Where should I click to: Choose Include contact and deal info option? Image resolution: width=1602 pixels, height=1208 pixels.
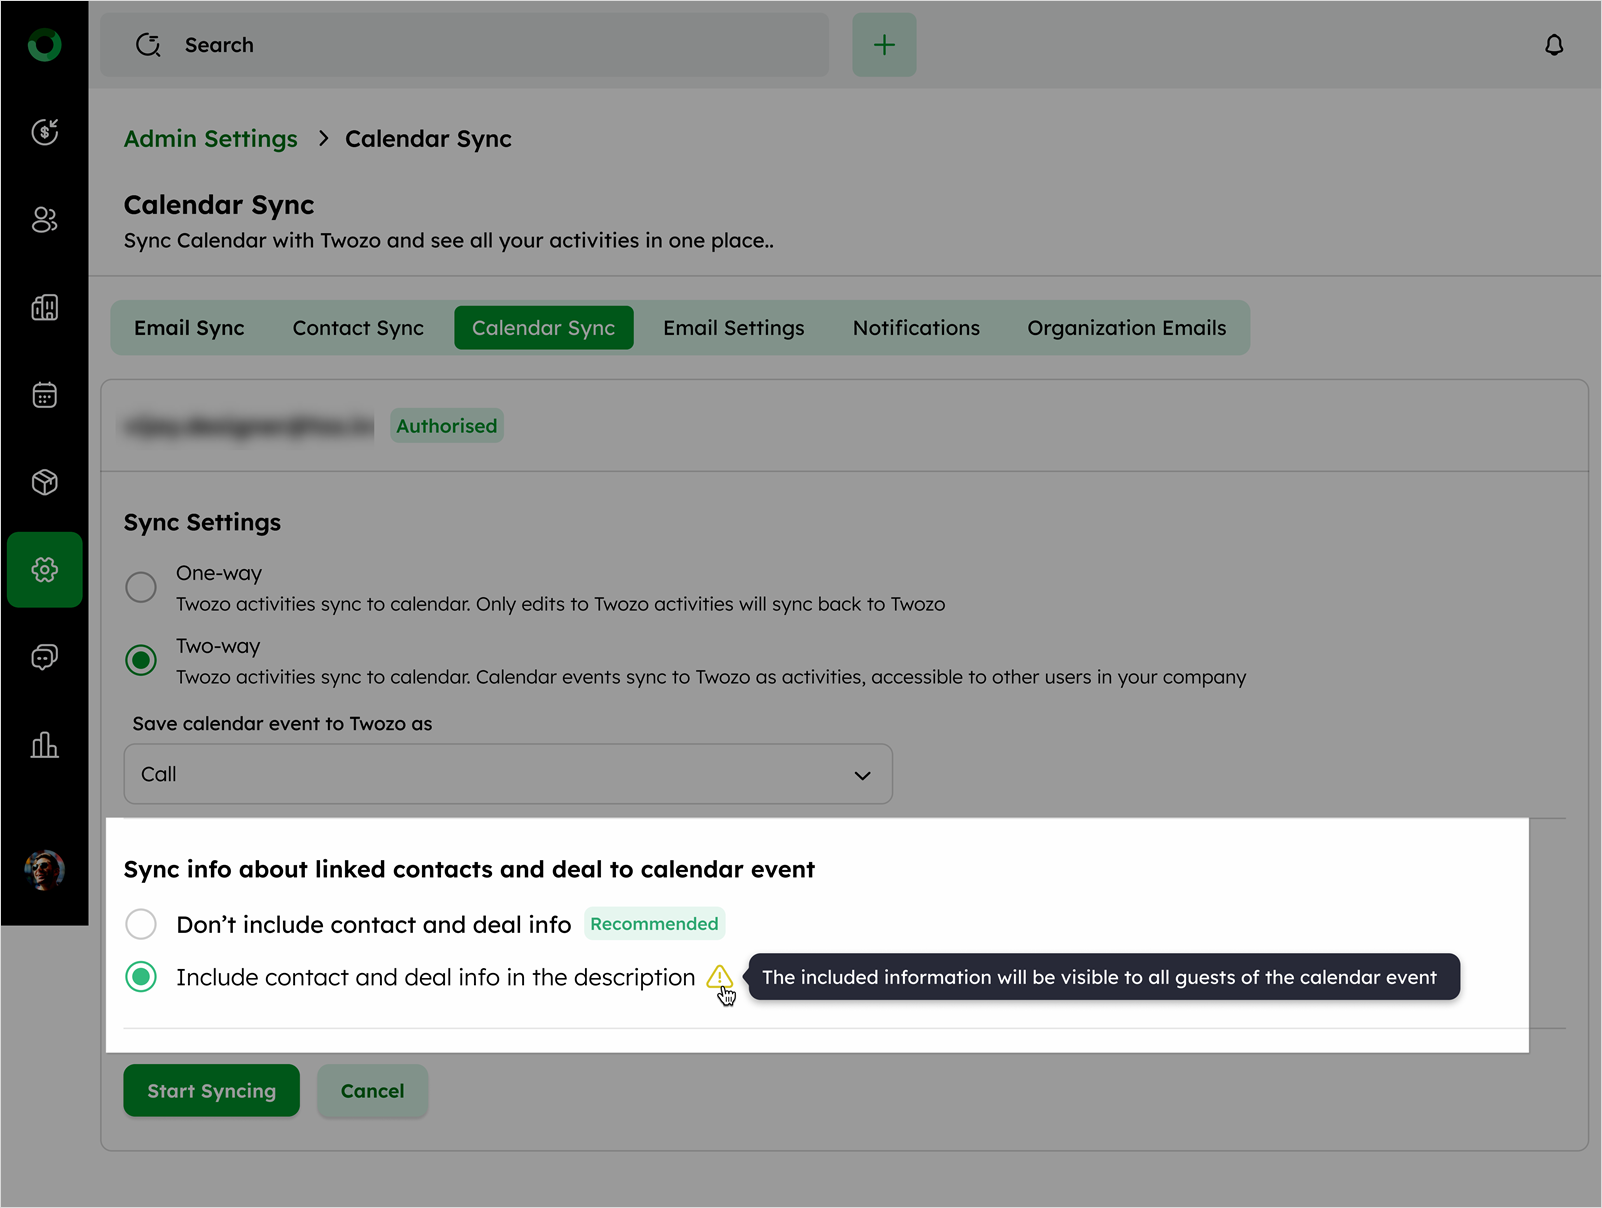click(x=141, y=977)
